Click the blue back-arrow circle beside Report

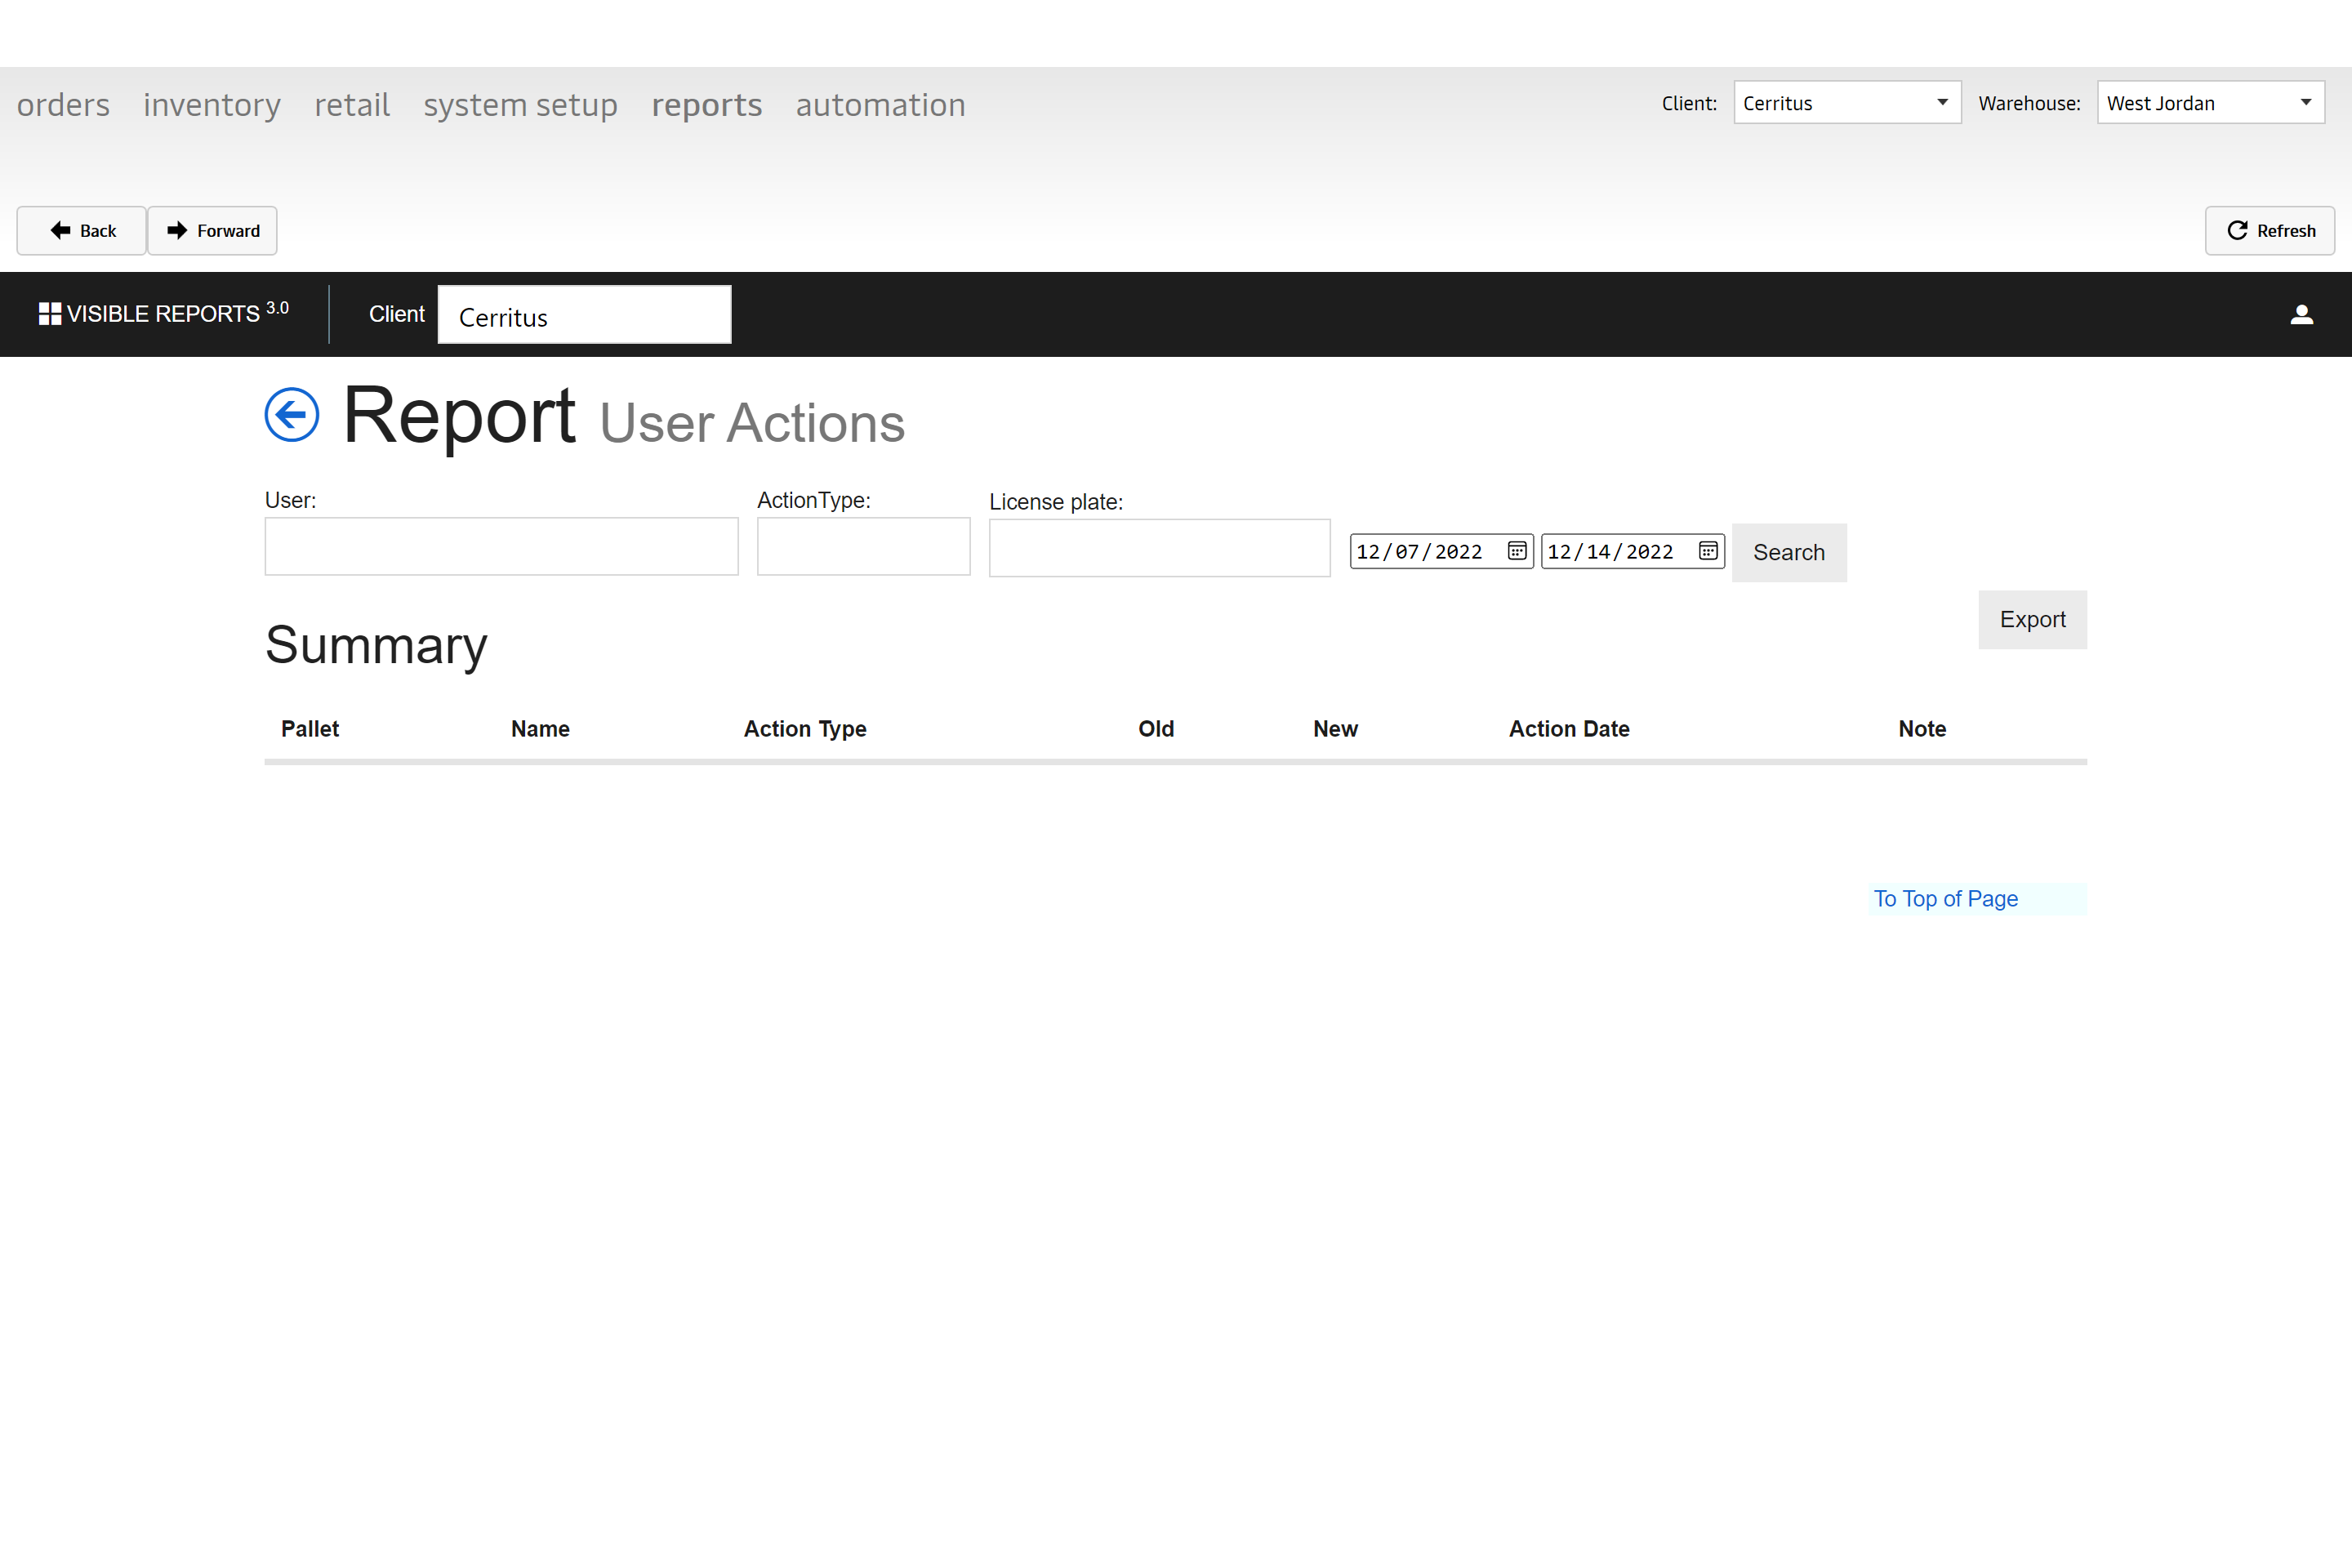click(292, 414)
